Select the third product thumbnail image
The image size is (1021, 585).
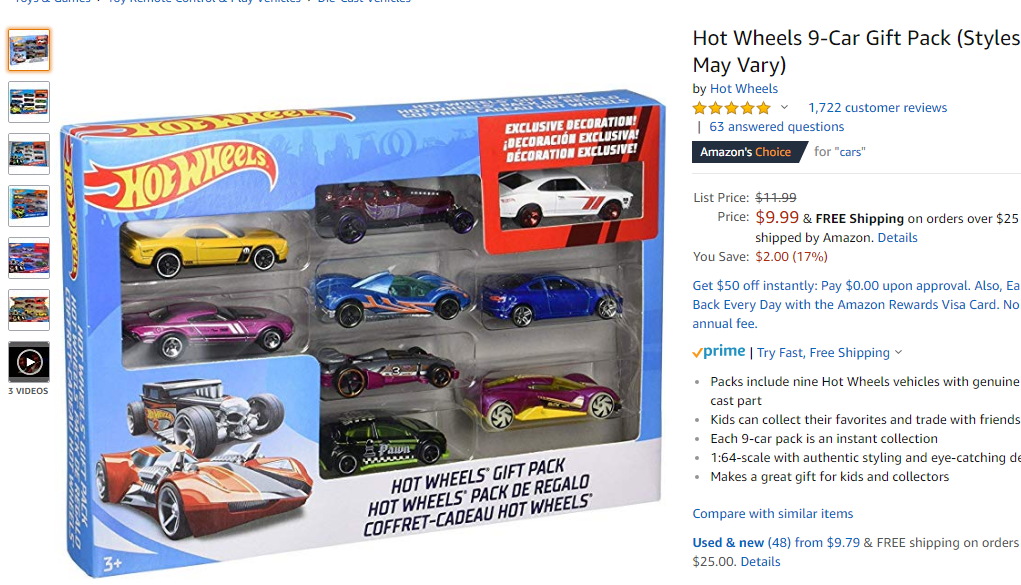tap(29, 154)
